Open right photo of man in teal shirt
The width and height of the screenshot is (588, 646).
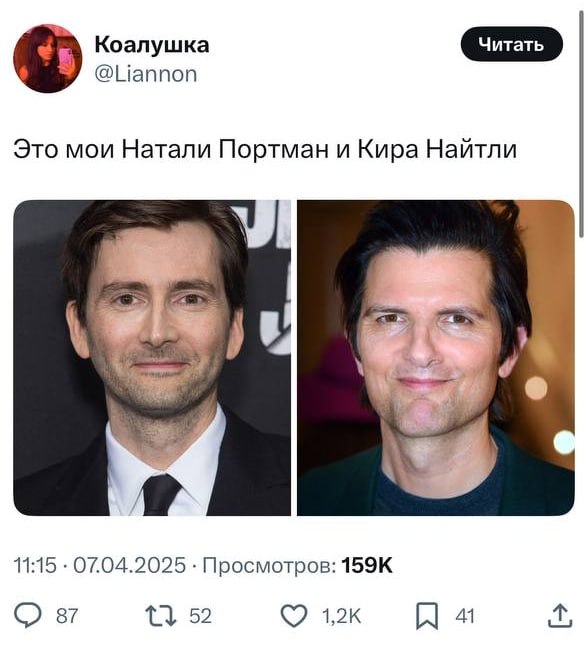[x=436, y=358]
